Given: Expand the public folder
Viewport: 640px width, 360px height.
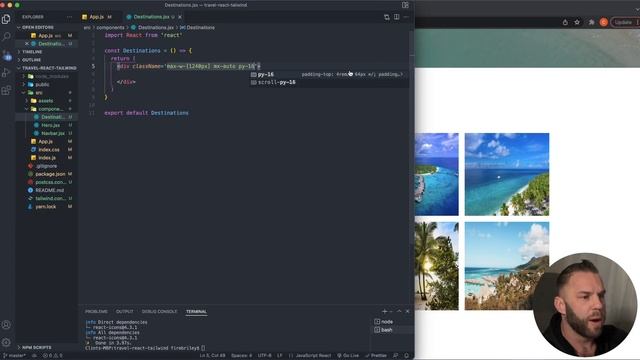Looking at the screenshot, I should [42, 84].
